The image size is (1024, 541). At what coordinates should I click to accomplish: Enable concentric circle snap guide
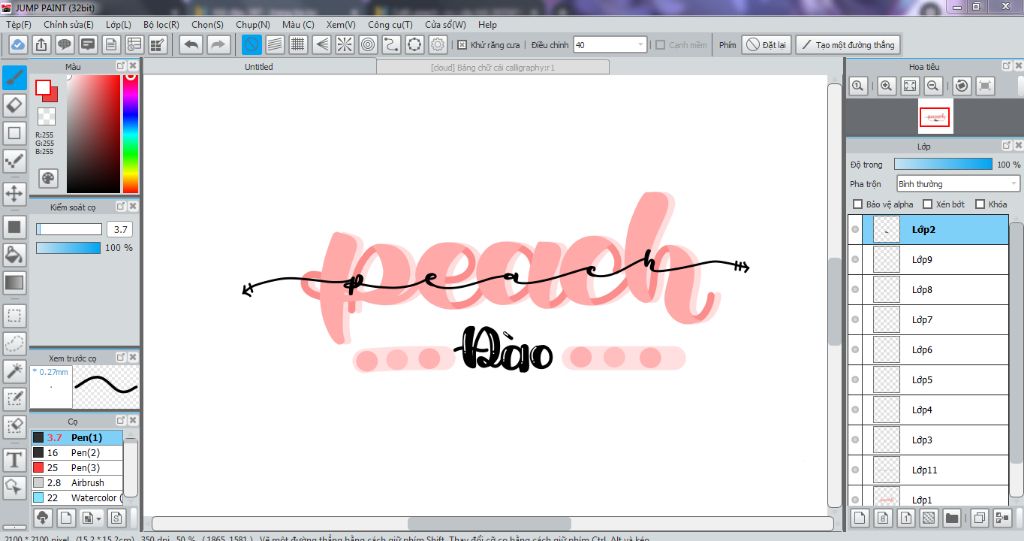pyautogui.click(x=368, y=44)
